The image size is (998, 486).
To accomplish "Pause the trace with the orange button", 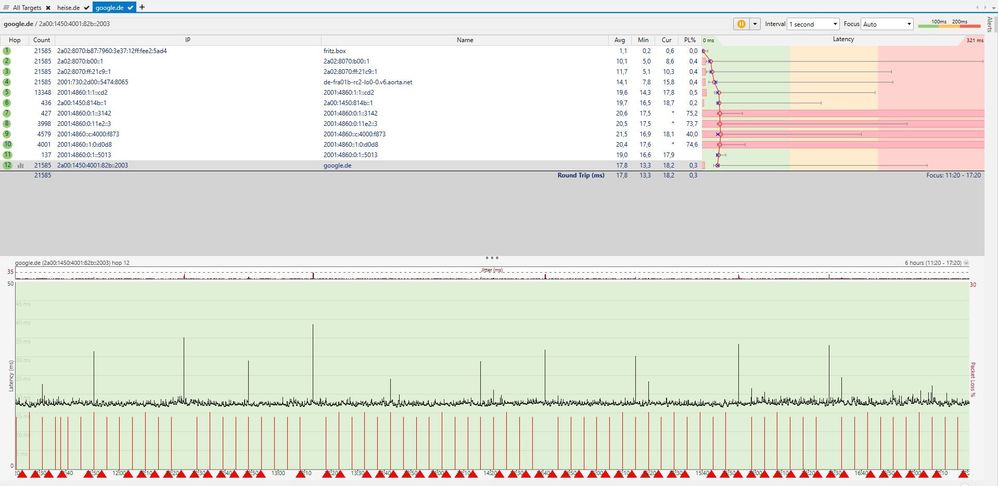I will point(741,23).
